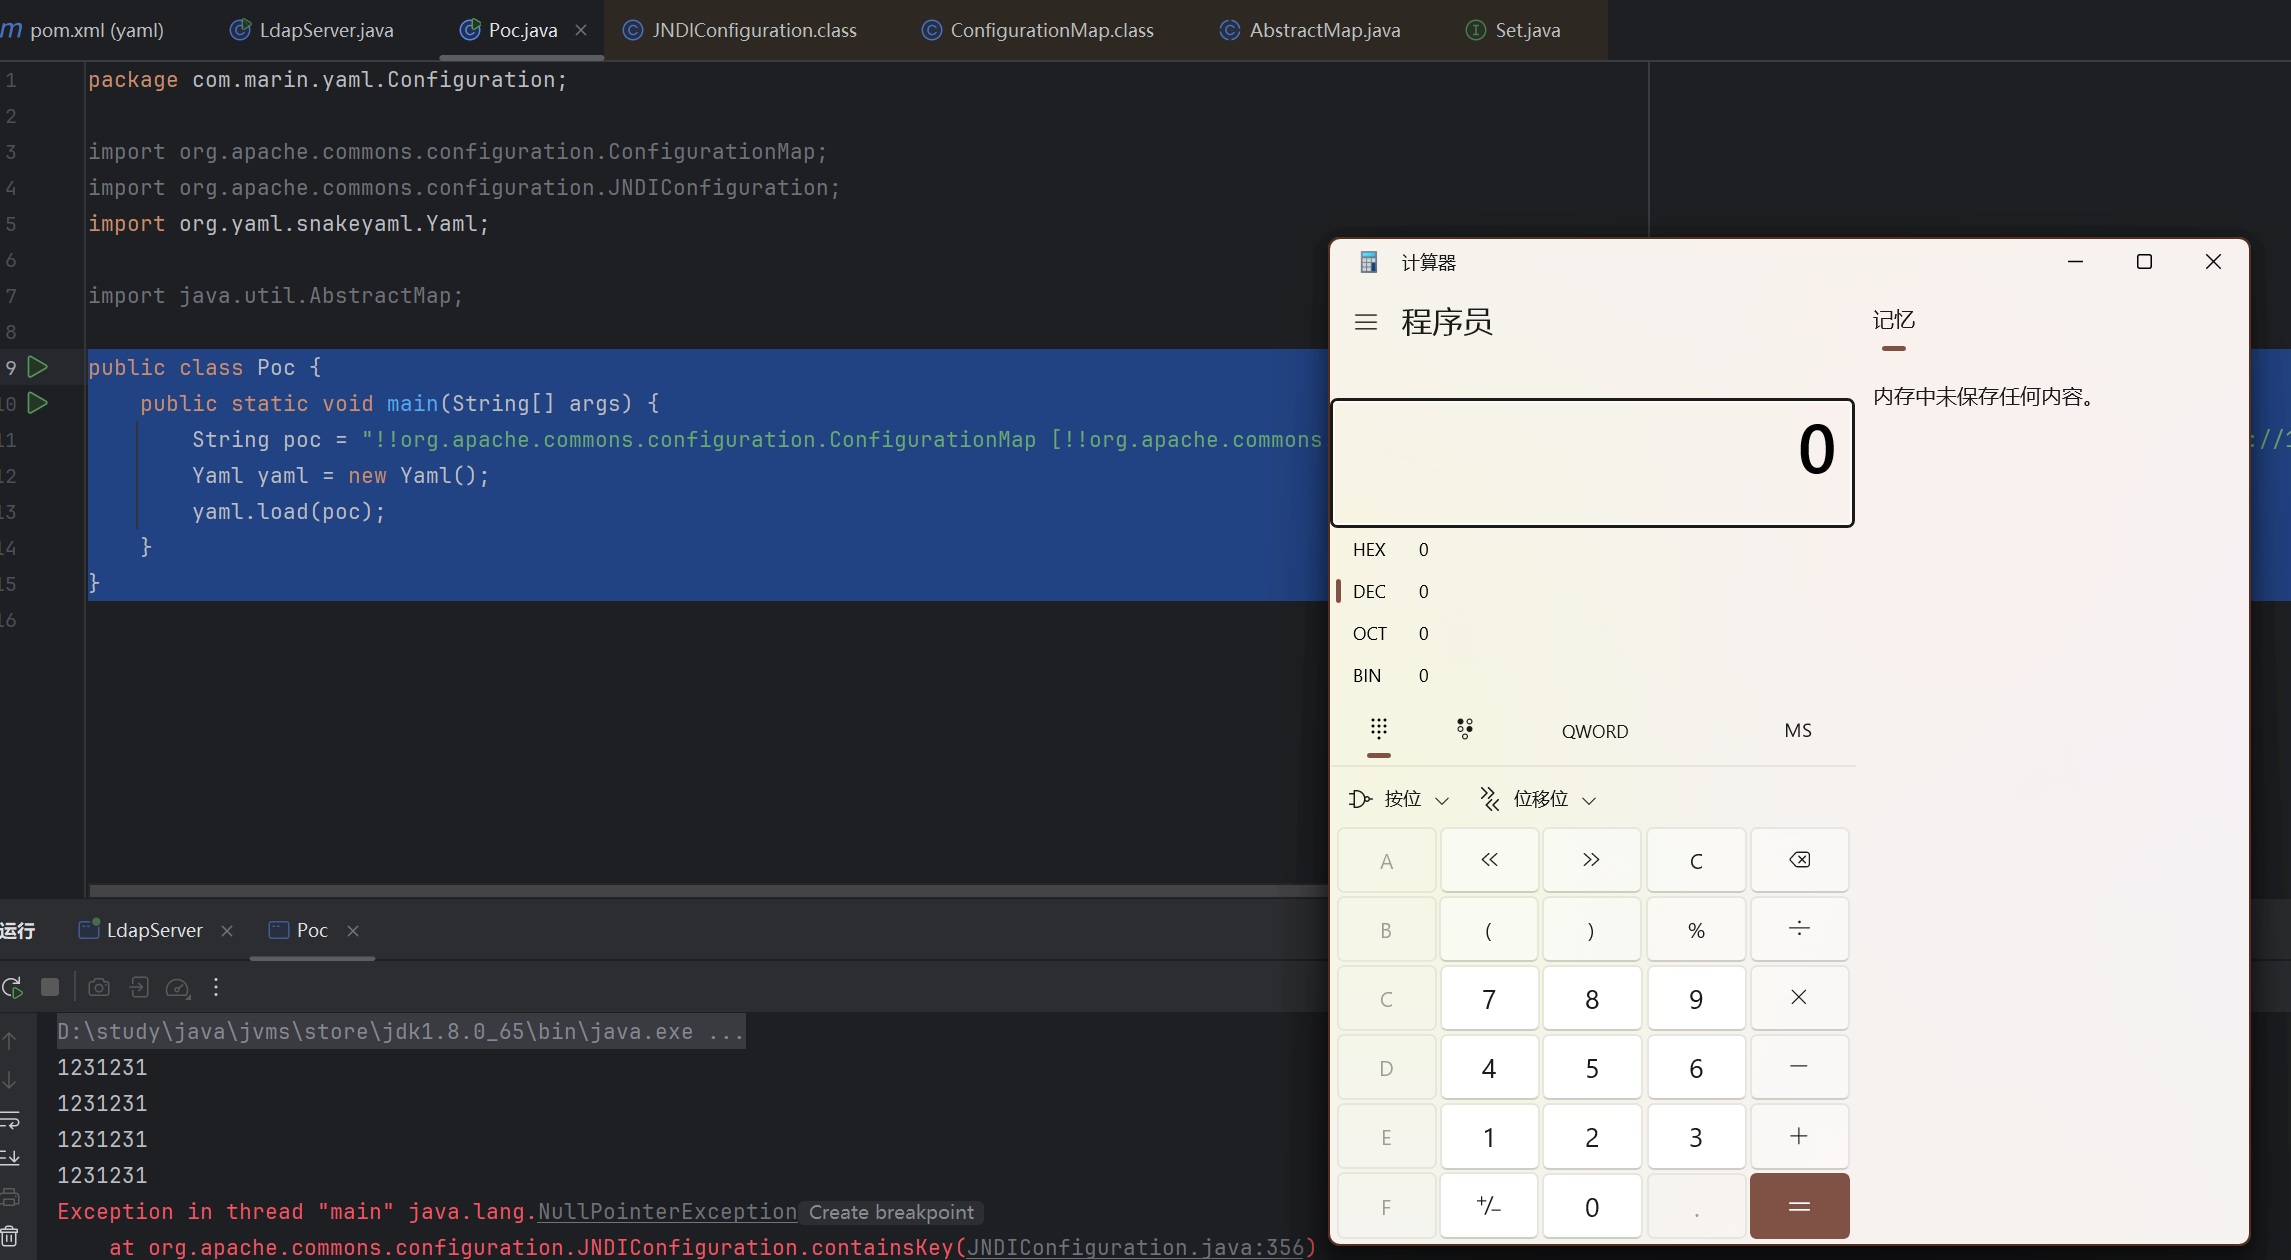Select the HEX number base

(1369, 550)
